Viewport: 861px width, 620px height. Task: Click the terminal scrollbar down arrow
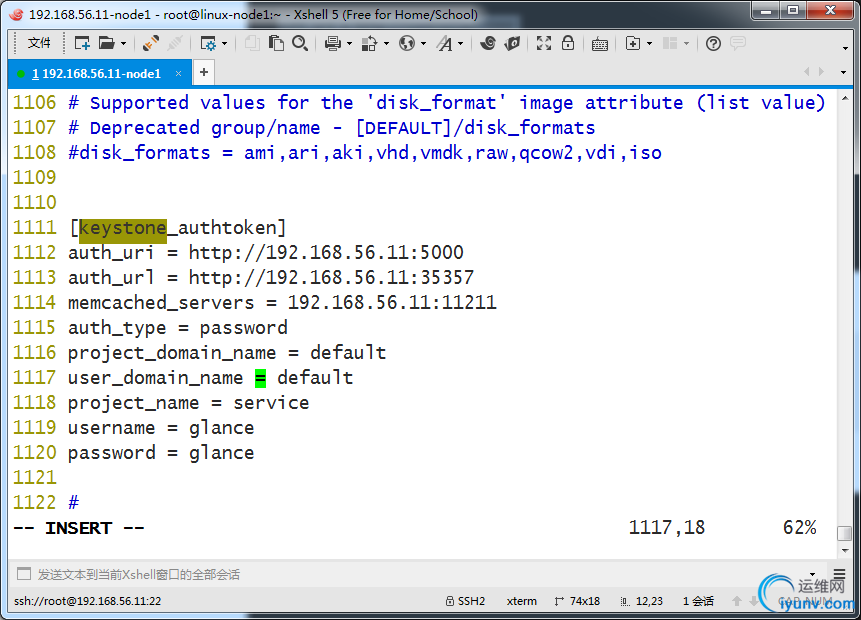[845, 550]
